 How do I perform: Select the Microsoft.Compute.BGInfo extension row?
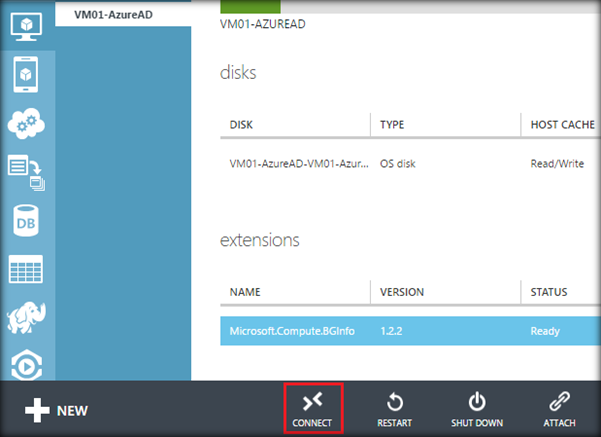click(410, 331)
